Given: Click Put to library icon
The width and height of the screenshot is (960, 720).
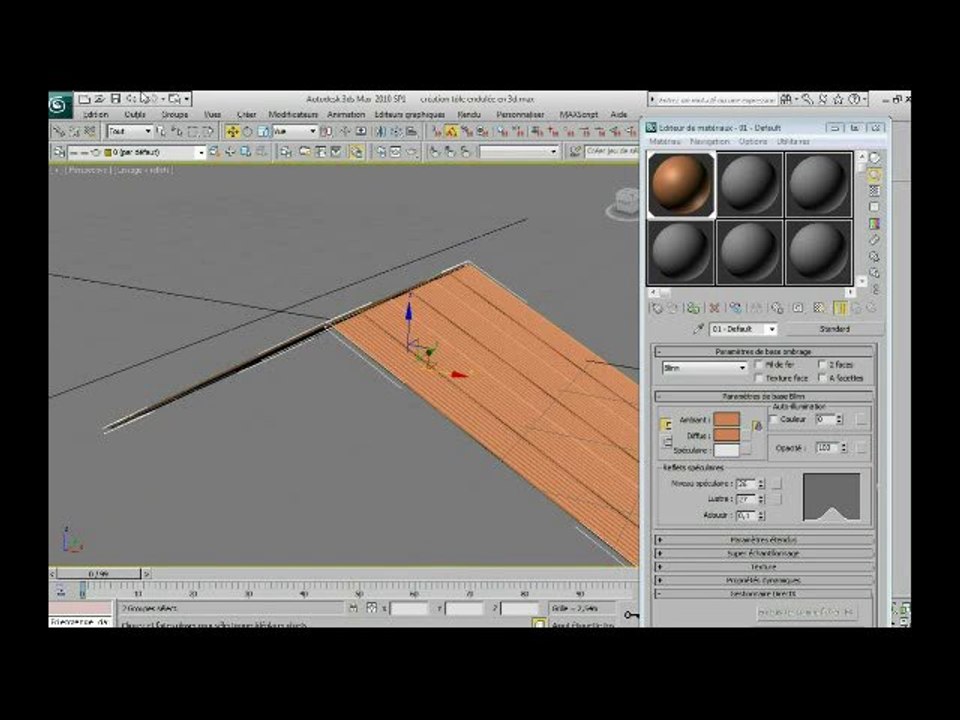Looking at the screenshot, I should pos(777,309).
